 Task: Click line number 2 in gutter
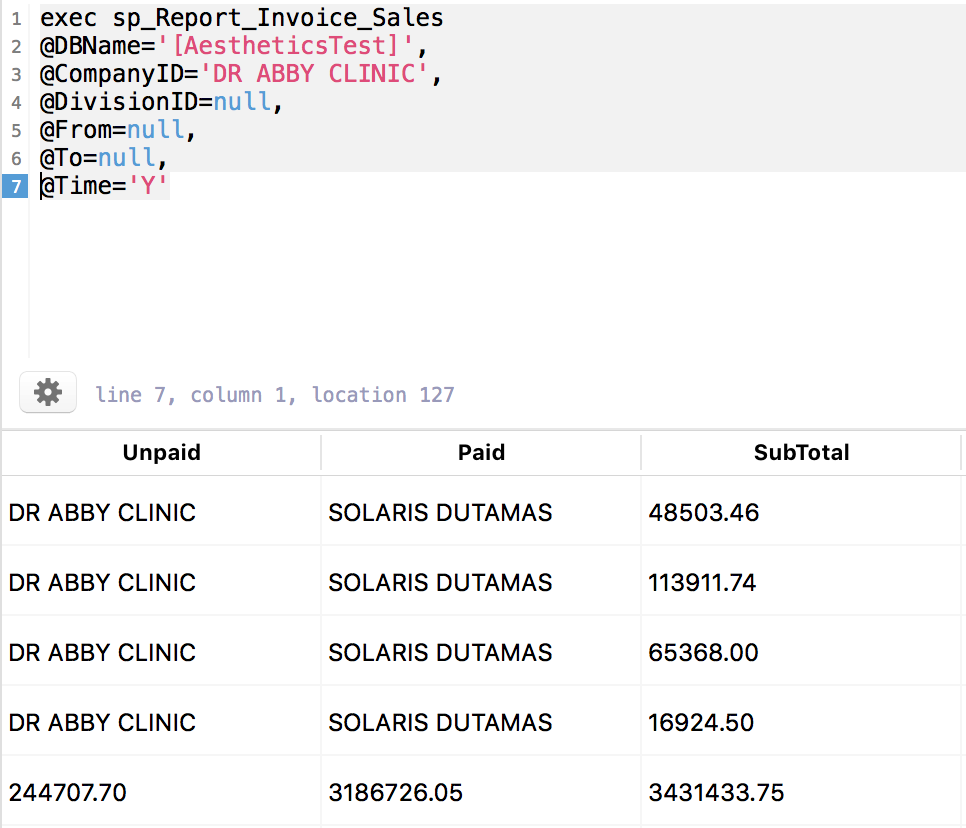(x=16, y=47)
